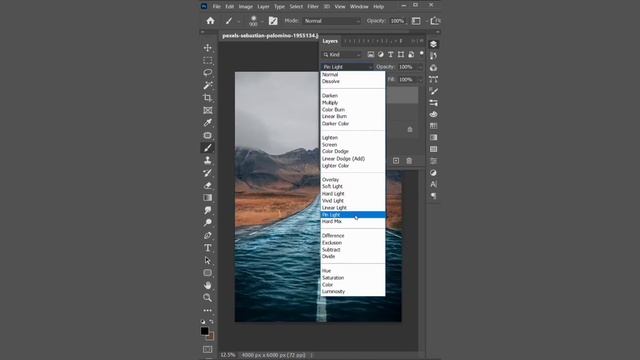Select the pexels-sebastian-palomino document tab
This screenshot has width=640, height=360.
(270, 36)
